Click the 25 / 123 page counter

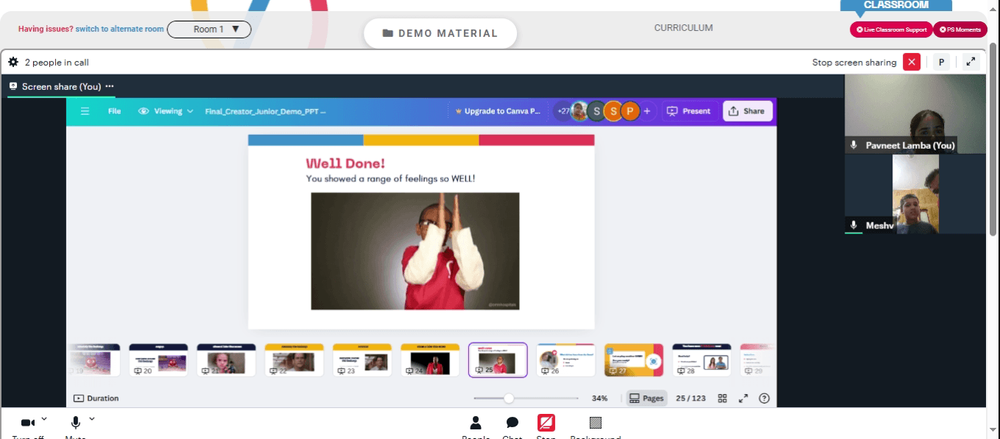(x=691, y=398)
